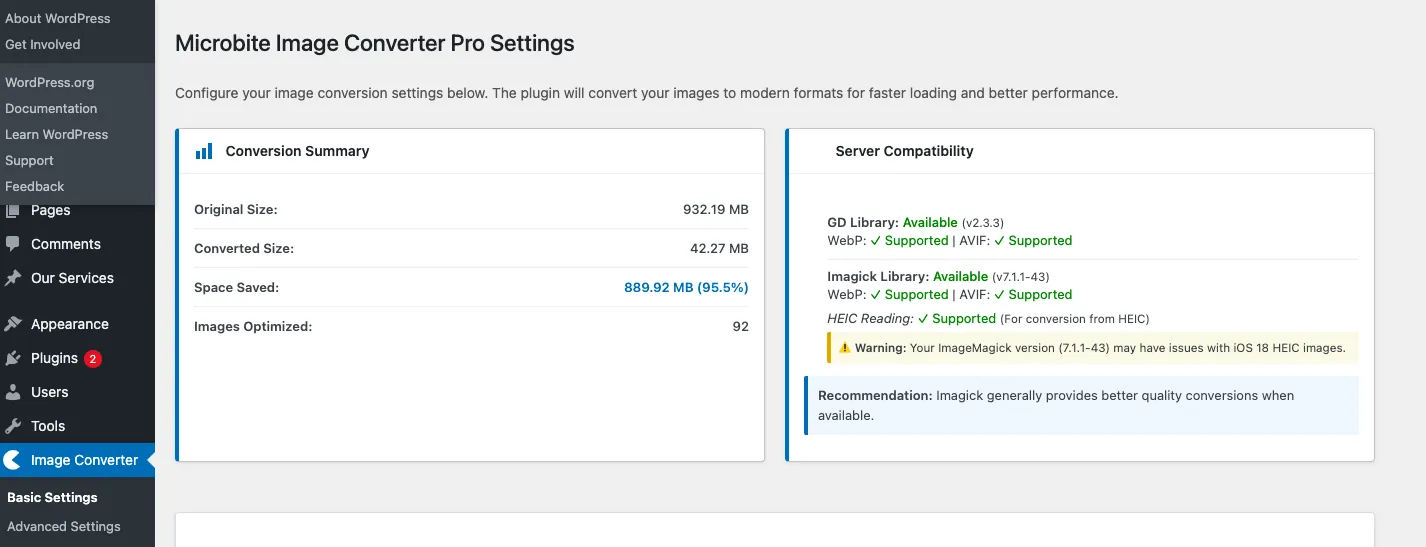Image resolution: width=1426 pixels, height=547 pixels.
Task: Click the Images Optimized label
Action: 253,326
